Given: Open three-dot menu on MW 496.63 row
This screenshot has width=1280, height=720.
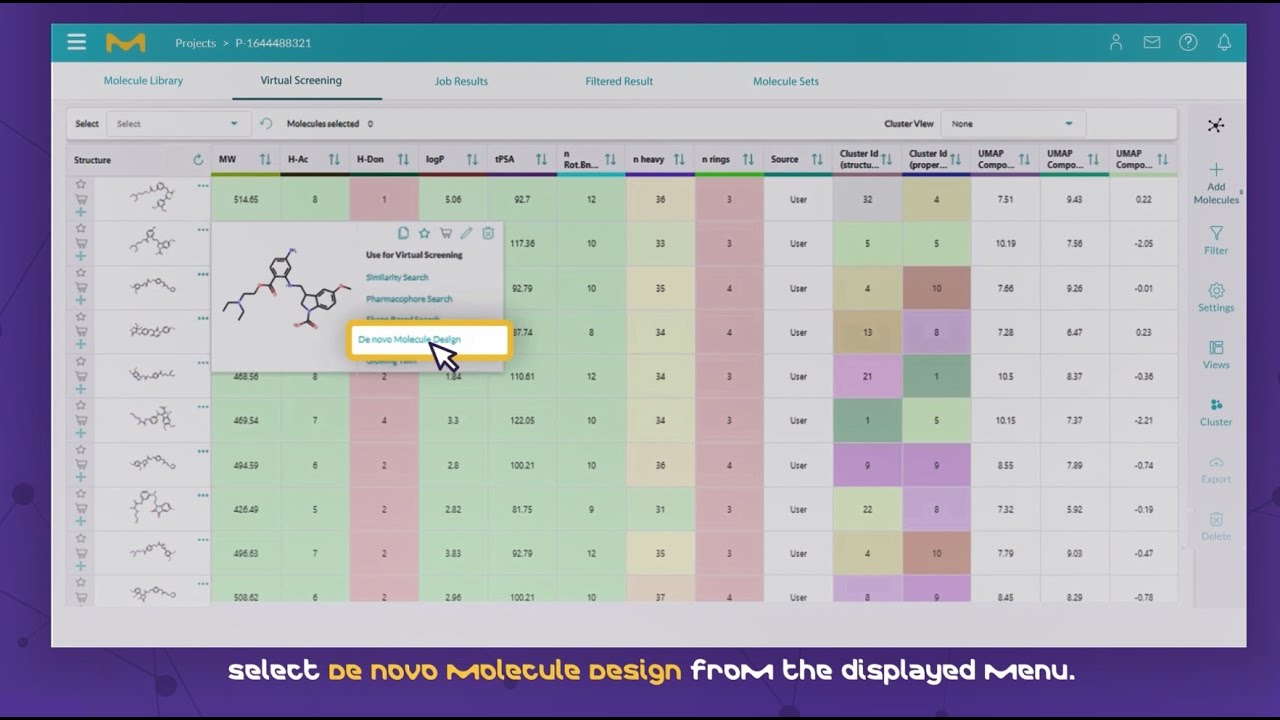Looking at the screenshot, I should pos(203,539).
